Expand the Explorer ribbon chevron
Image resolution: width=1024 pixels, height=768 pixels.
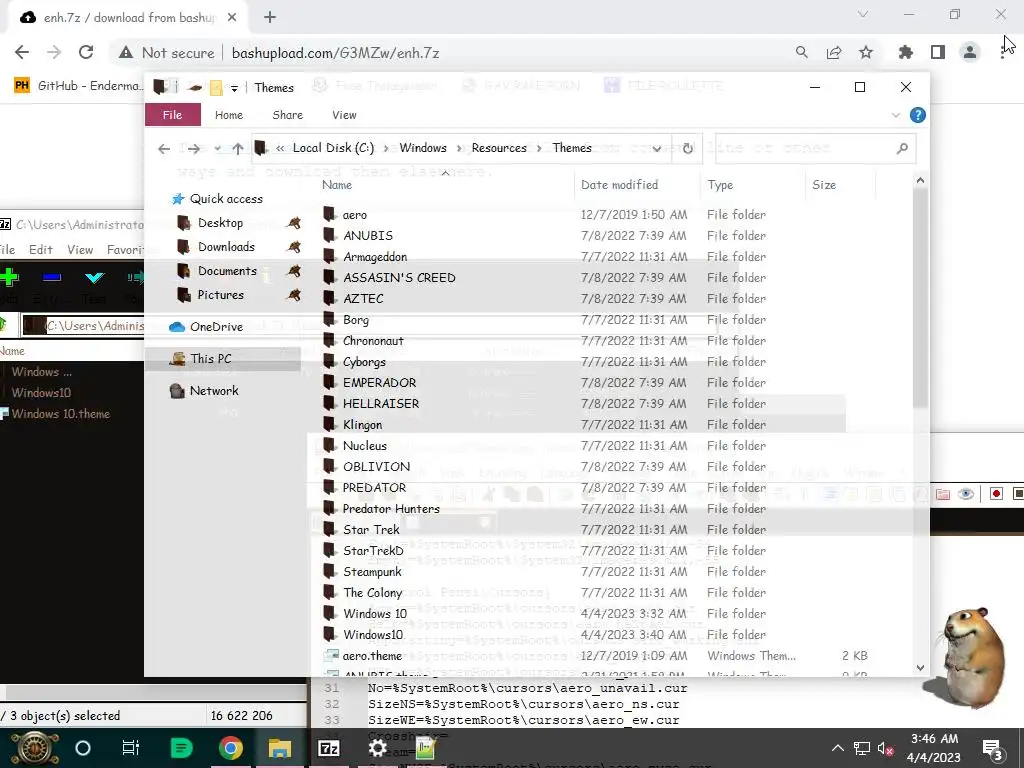pyautogui.click(x=895, y=115)
